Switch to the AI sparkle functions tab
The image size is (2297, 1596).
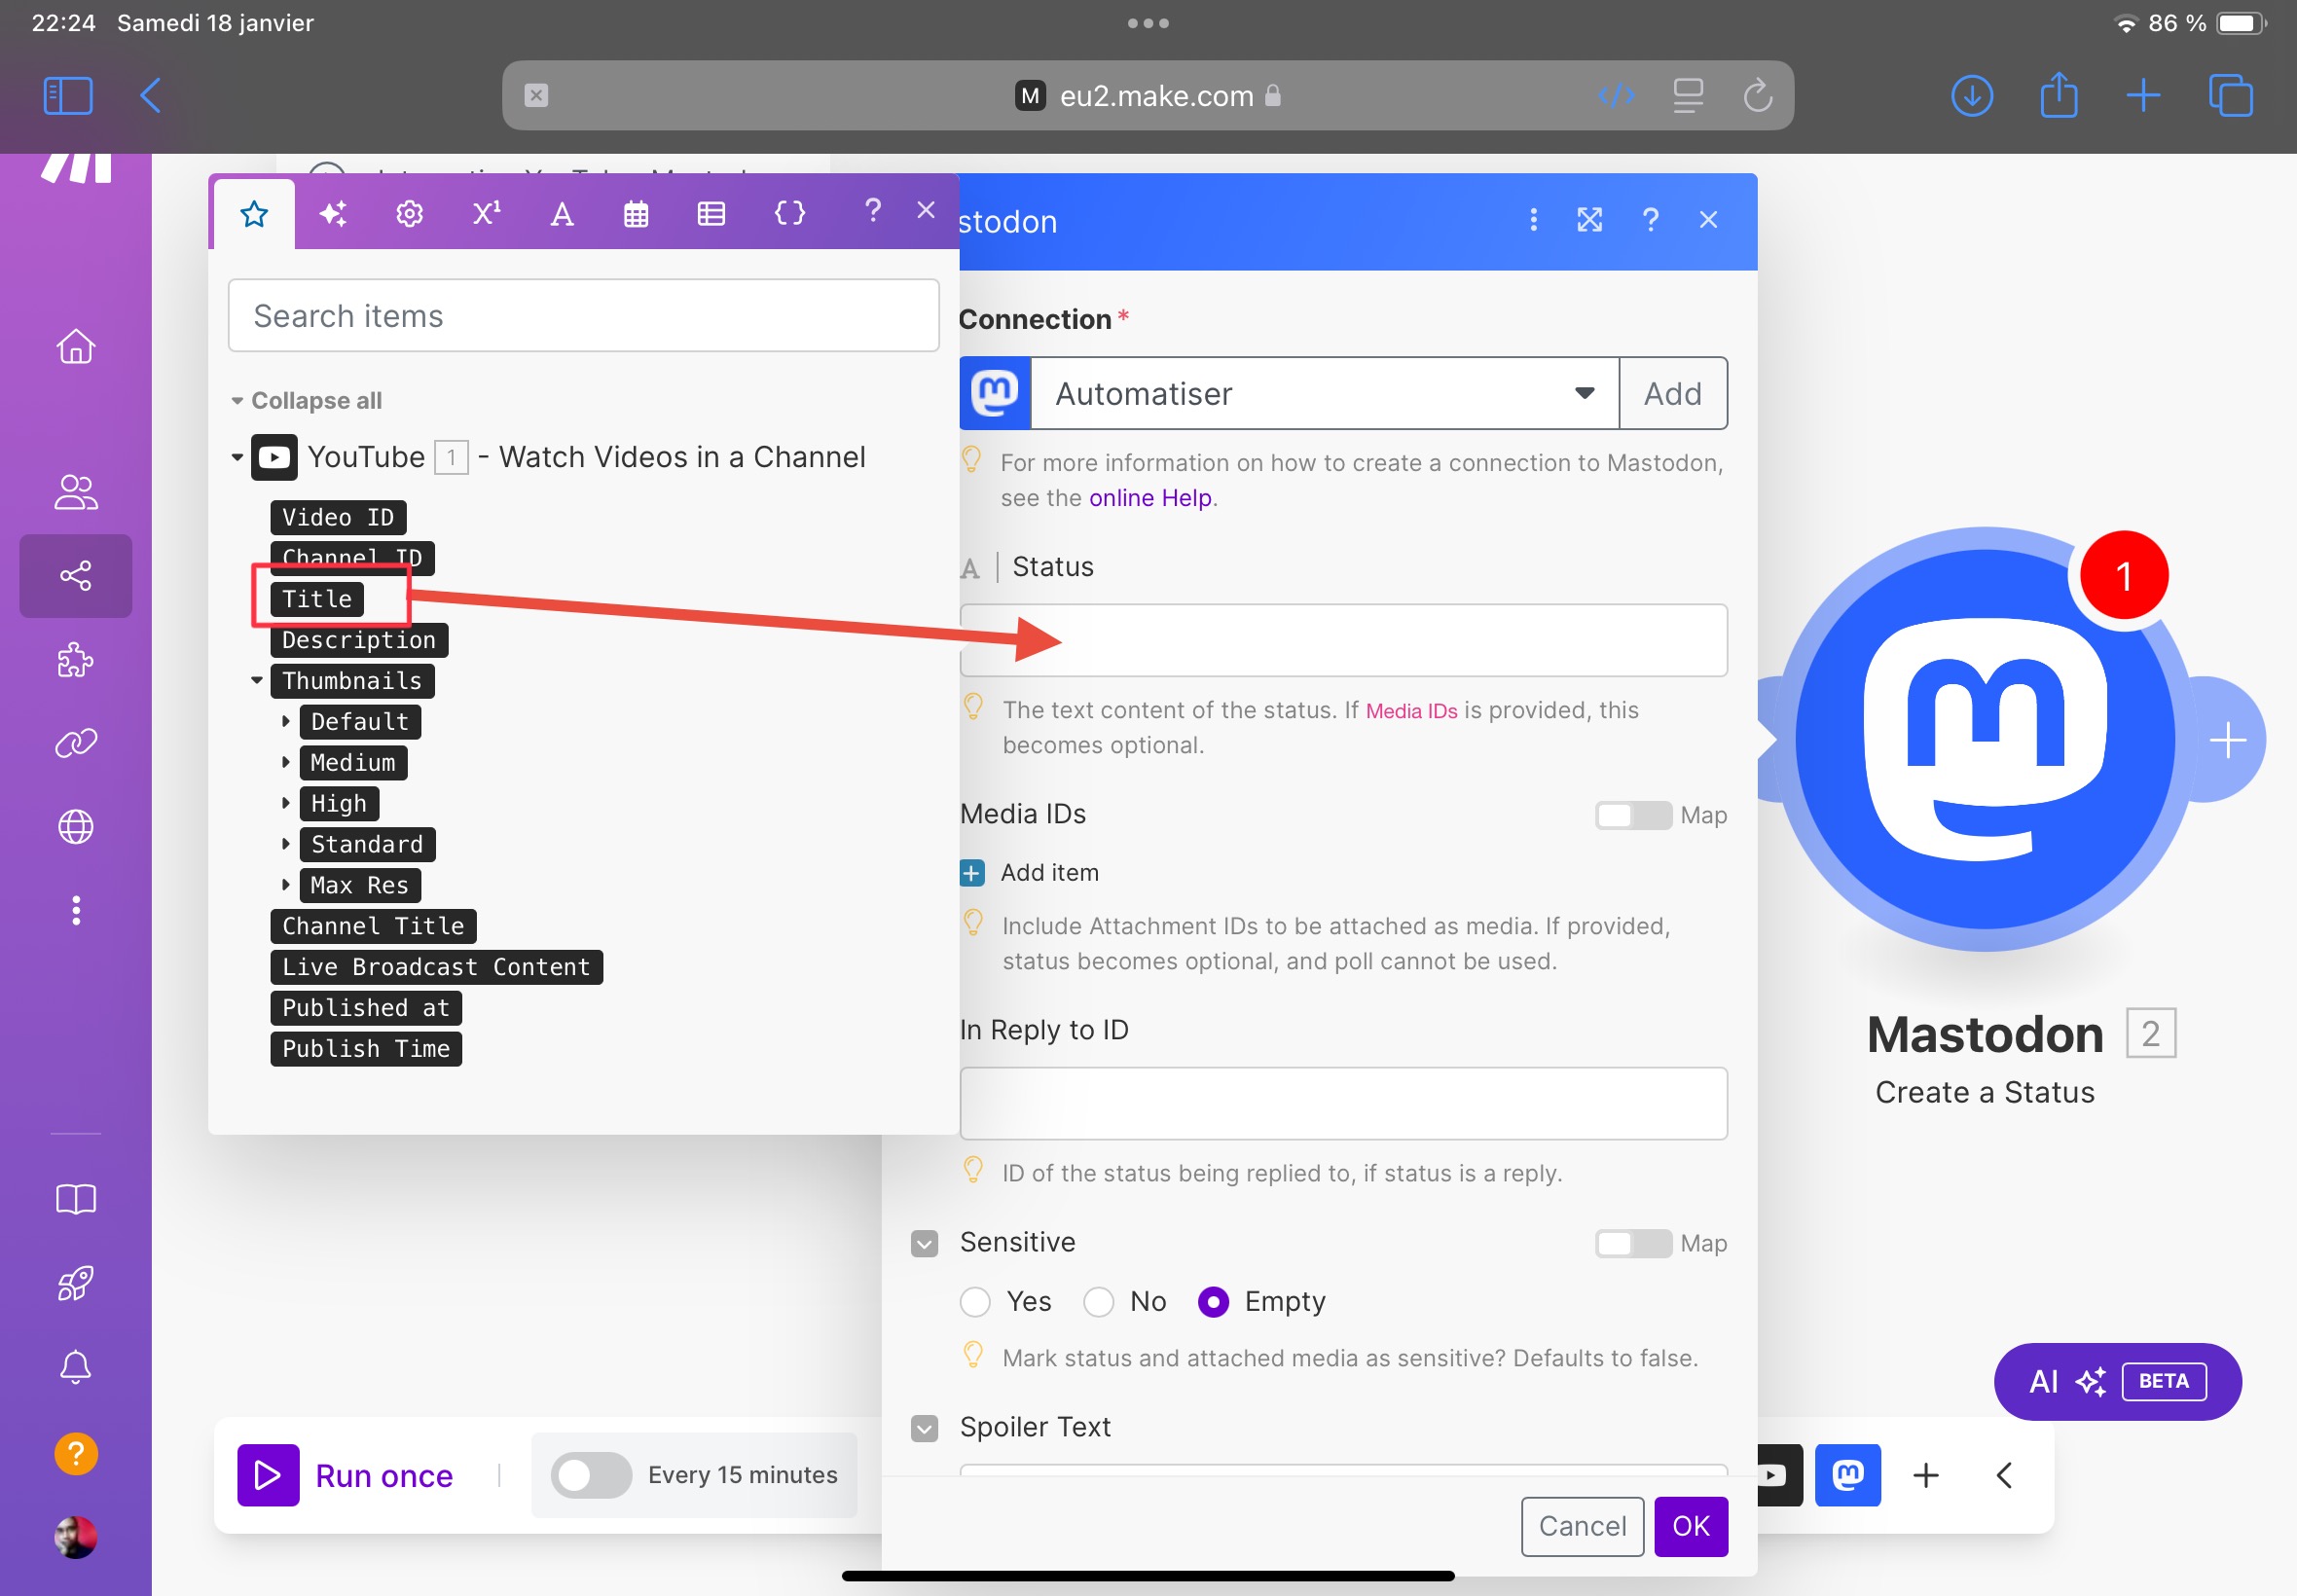333,213
